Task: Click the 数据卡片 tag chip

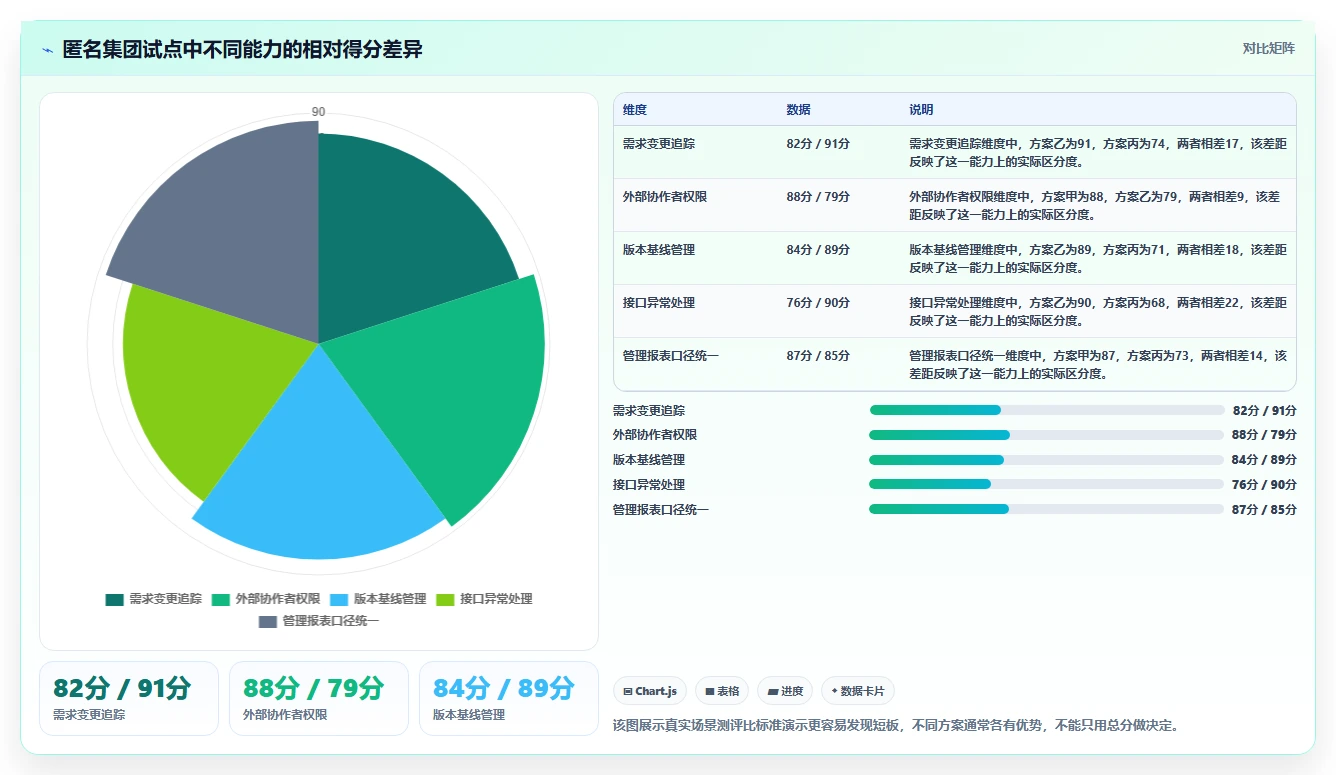Action: click(858, 691)
